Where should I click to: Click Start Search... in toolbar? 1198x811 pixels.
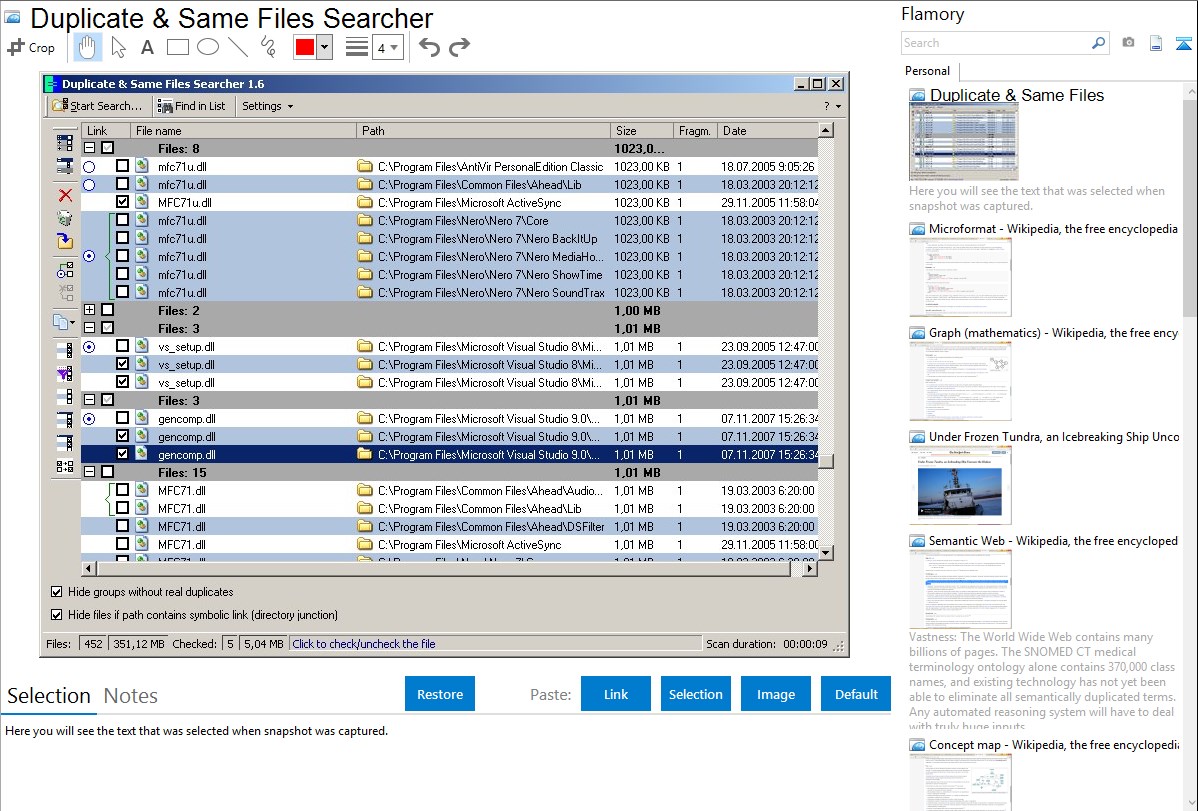click(97, 106)
